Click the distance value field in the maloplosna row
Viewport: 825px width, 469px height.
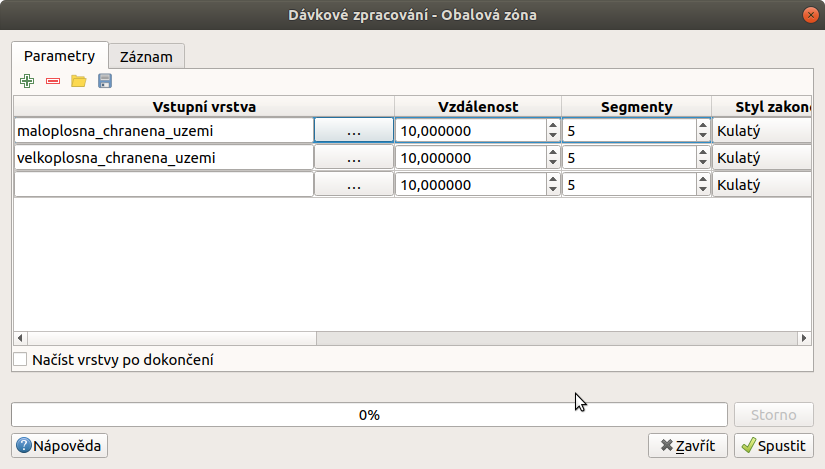click(471, 131)
